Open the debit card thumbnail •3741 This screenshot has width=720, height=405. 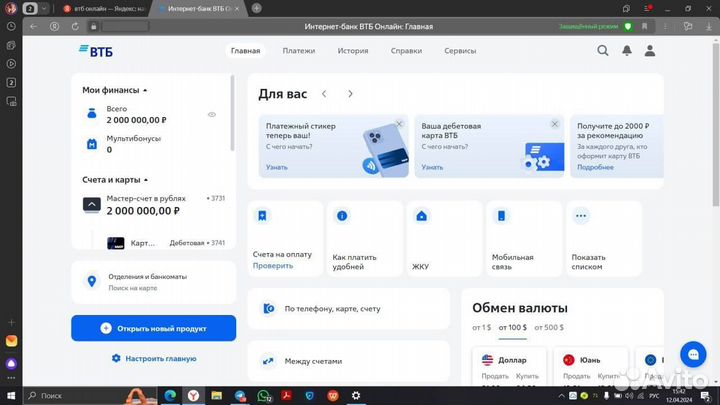(x=116, y=243)
